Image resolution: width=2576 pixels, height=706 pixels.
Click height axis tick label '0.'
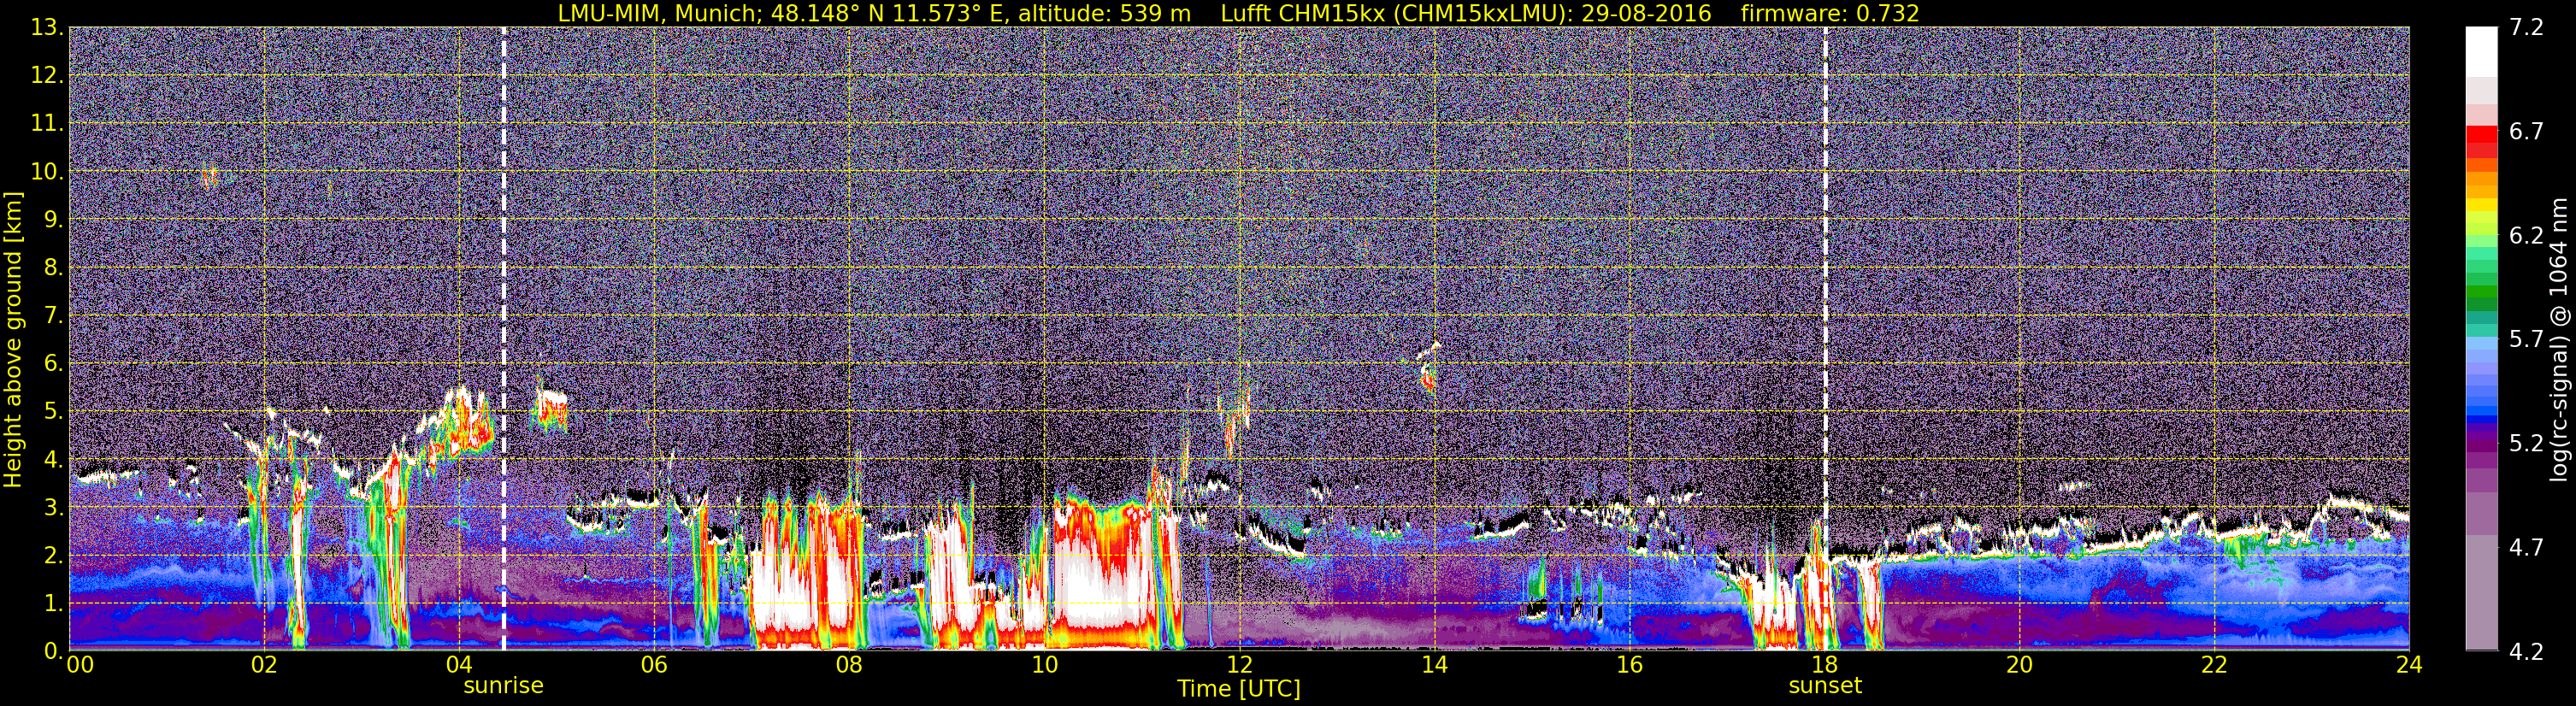click(x=53, y=651)
